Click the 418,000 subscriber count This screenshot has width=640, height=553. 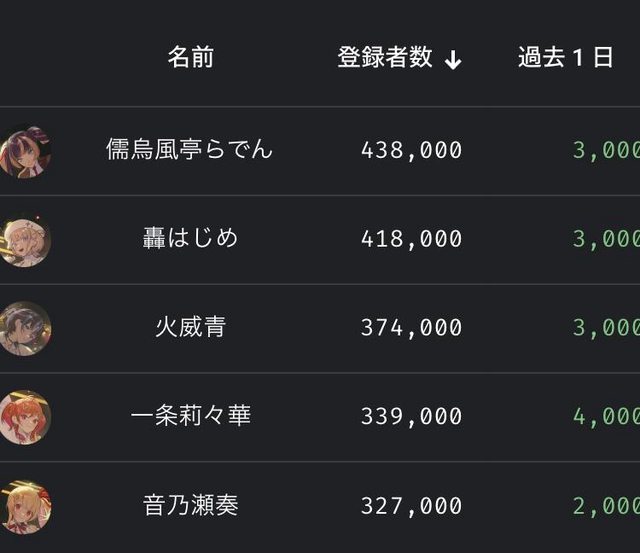[x=411, y=239]
